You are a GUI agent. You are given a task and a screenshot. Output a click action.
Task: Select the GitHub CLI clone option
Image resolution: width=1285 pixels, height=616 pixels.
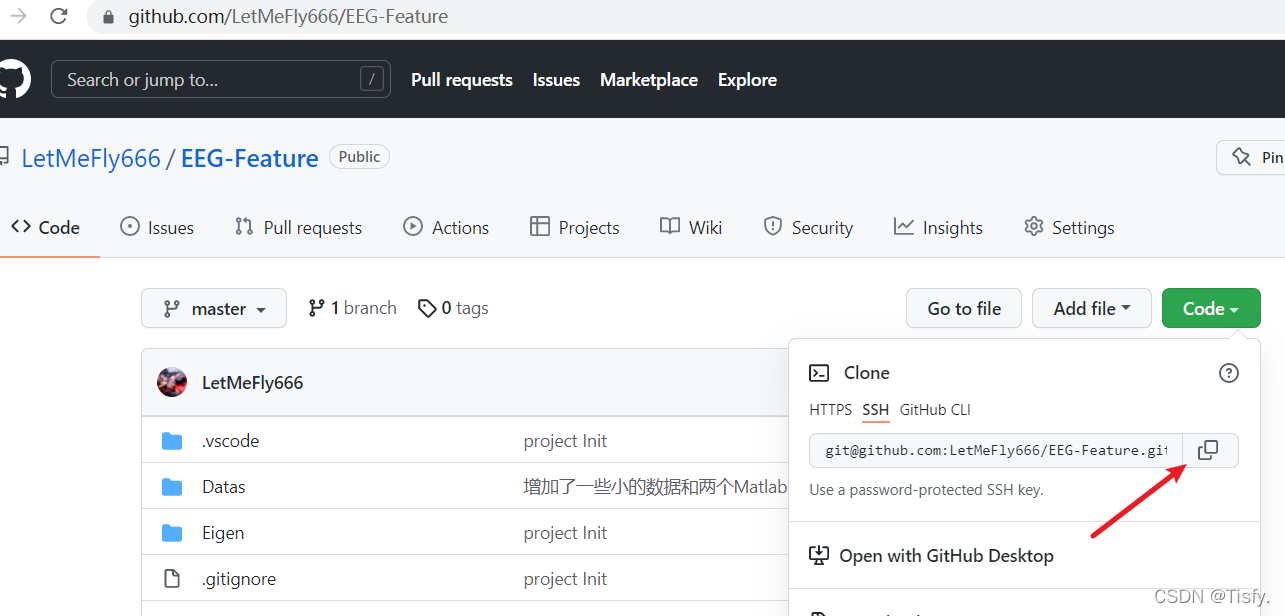click(x=935, y=410)
